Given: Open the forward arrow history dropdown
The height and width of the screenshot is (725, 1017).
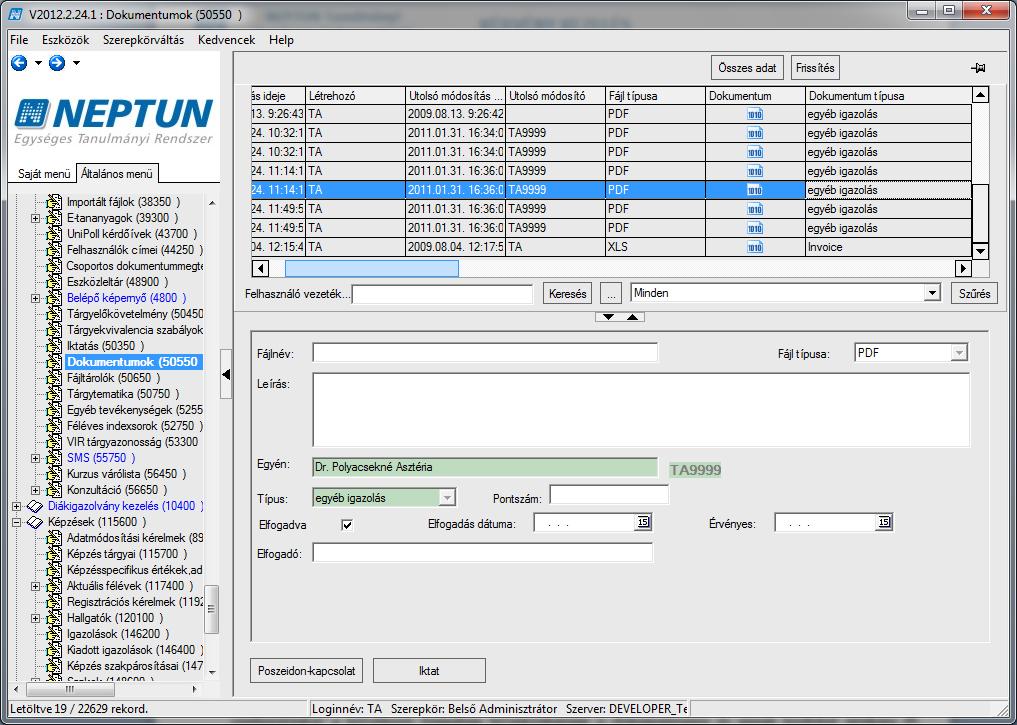Looking at the screenshot, I should click(x=77, y=63).
